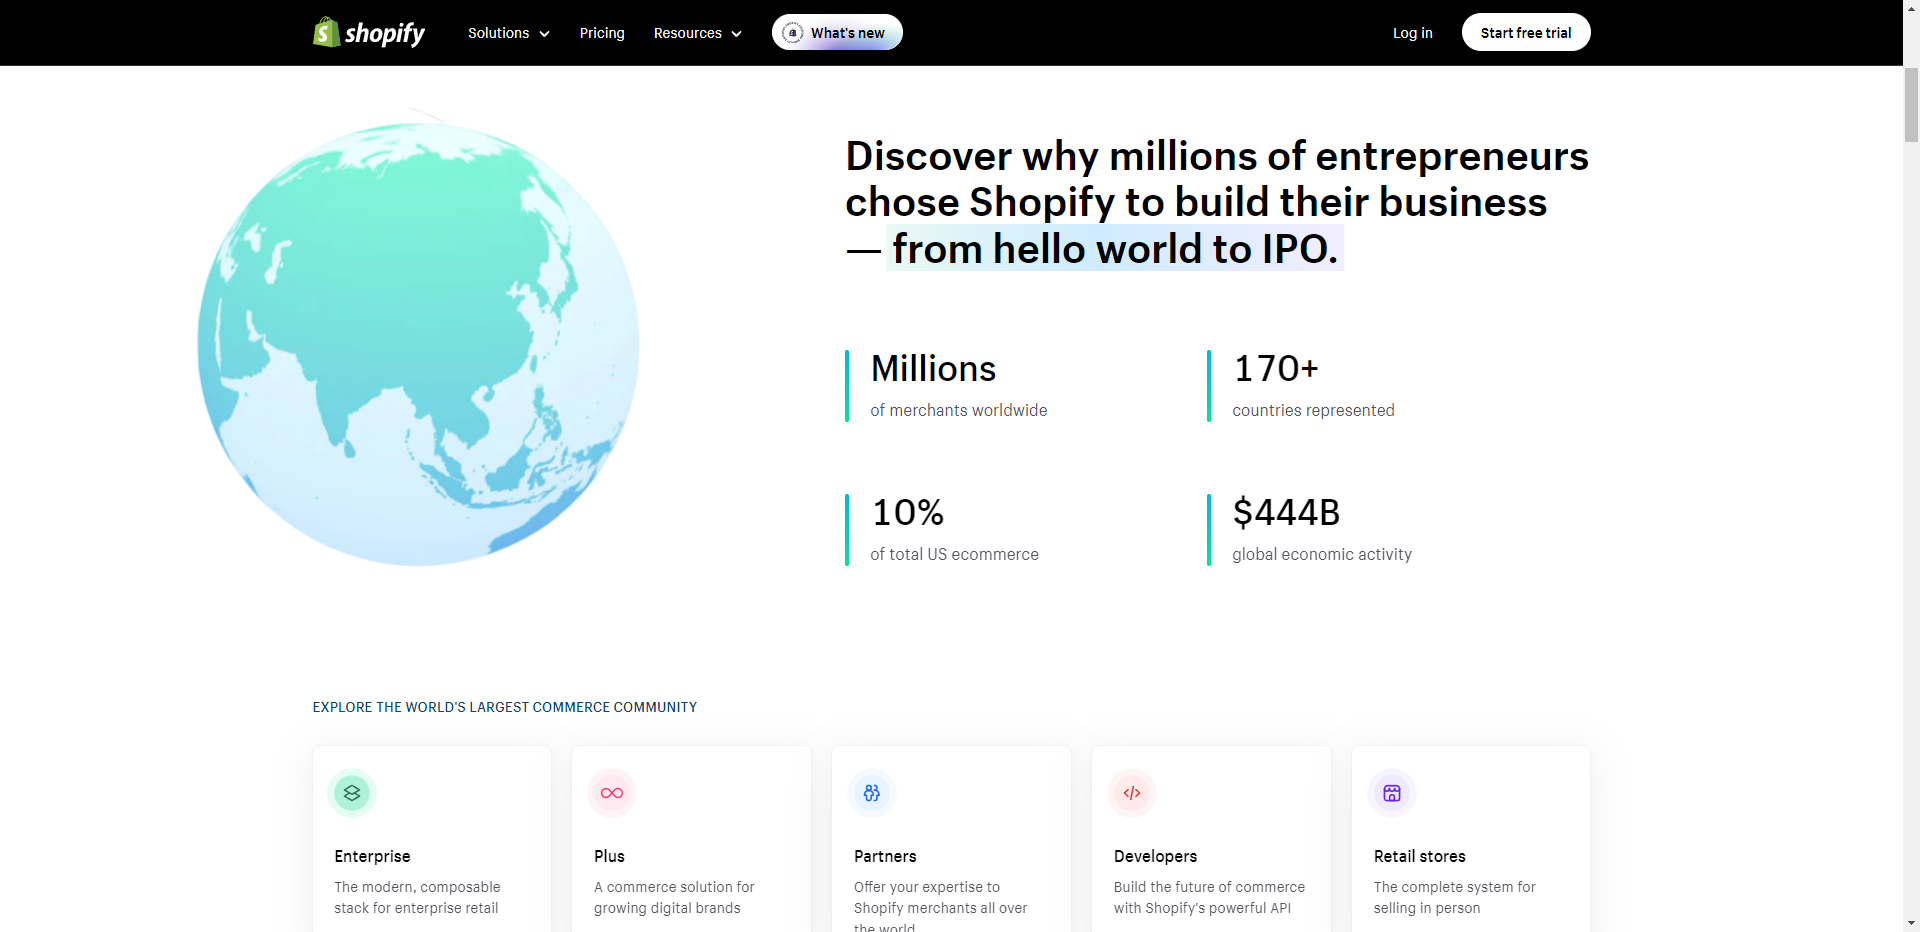Screen dimensions: 1920x932
Task: Click the Retail stores storefront icon
Action: tap(1392, 793)
